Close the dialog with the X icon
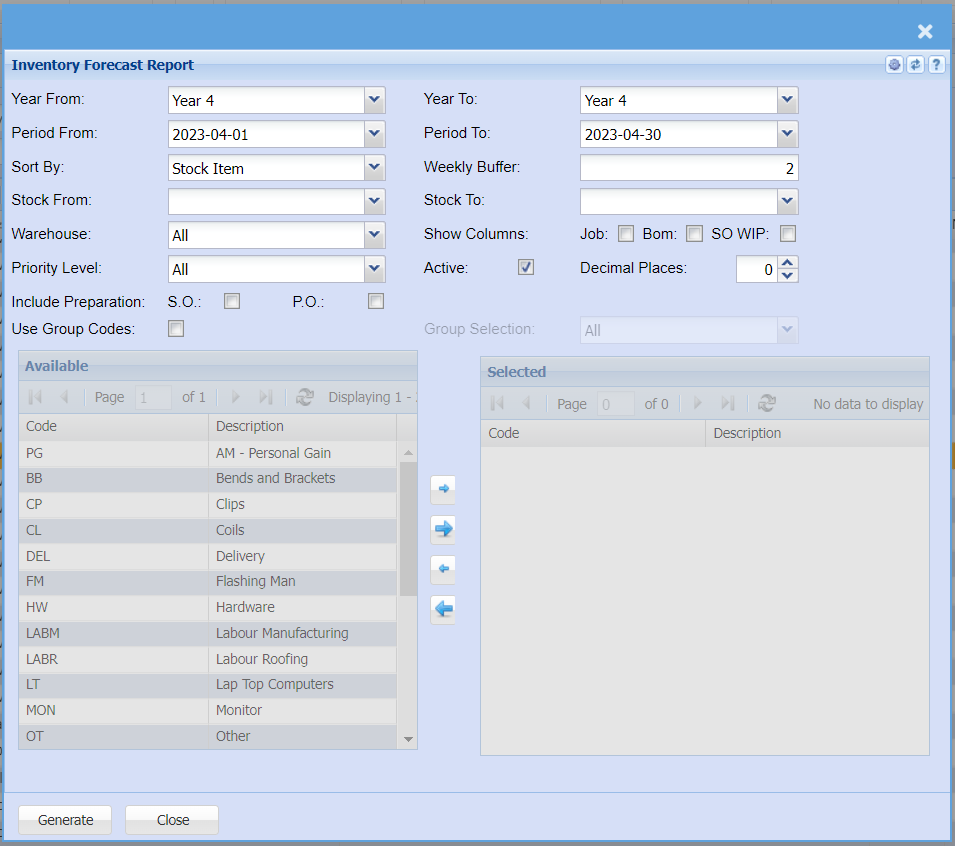The image size is (955, 846). click(925, 31)
